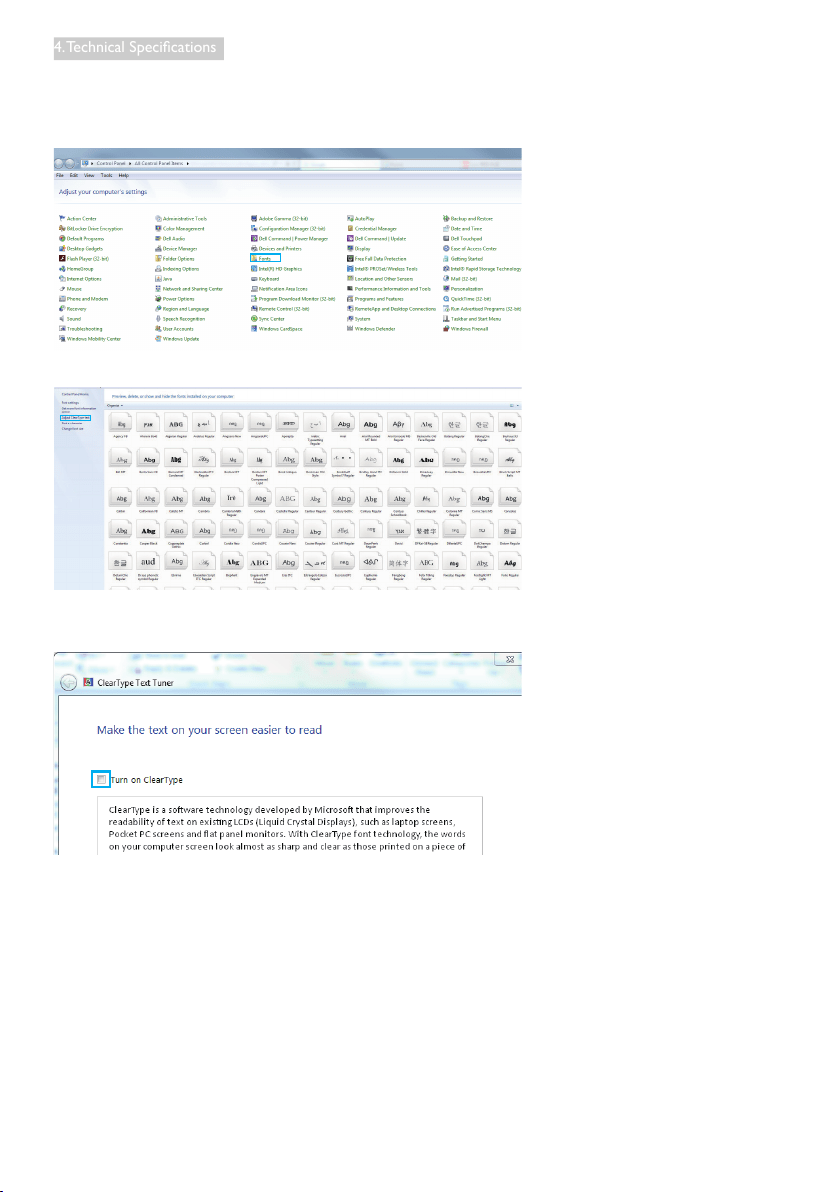Open Phone and Modem
Viewport: 840px width, 1192px height.
(84, 299)
